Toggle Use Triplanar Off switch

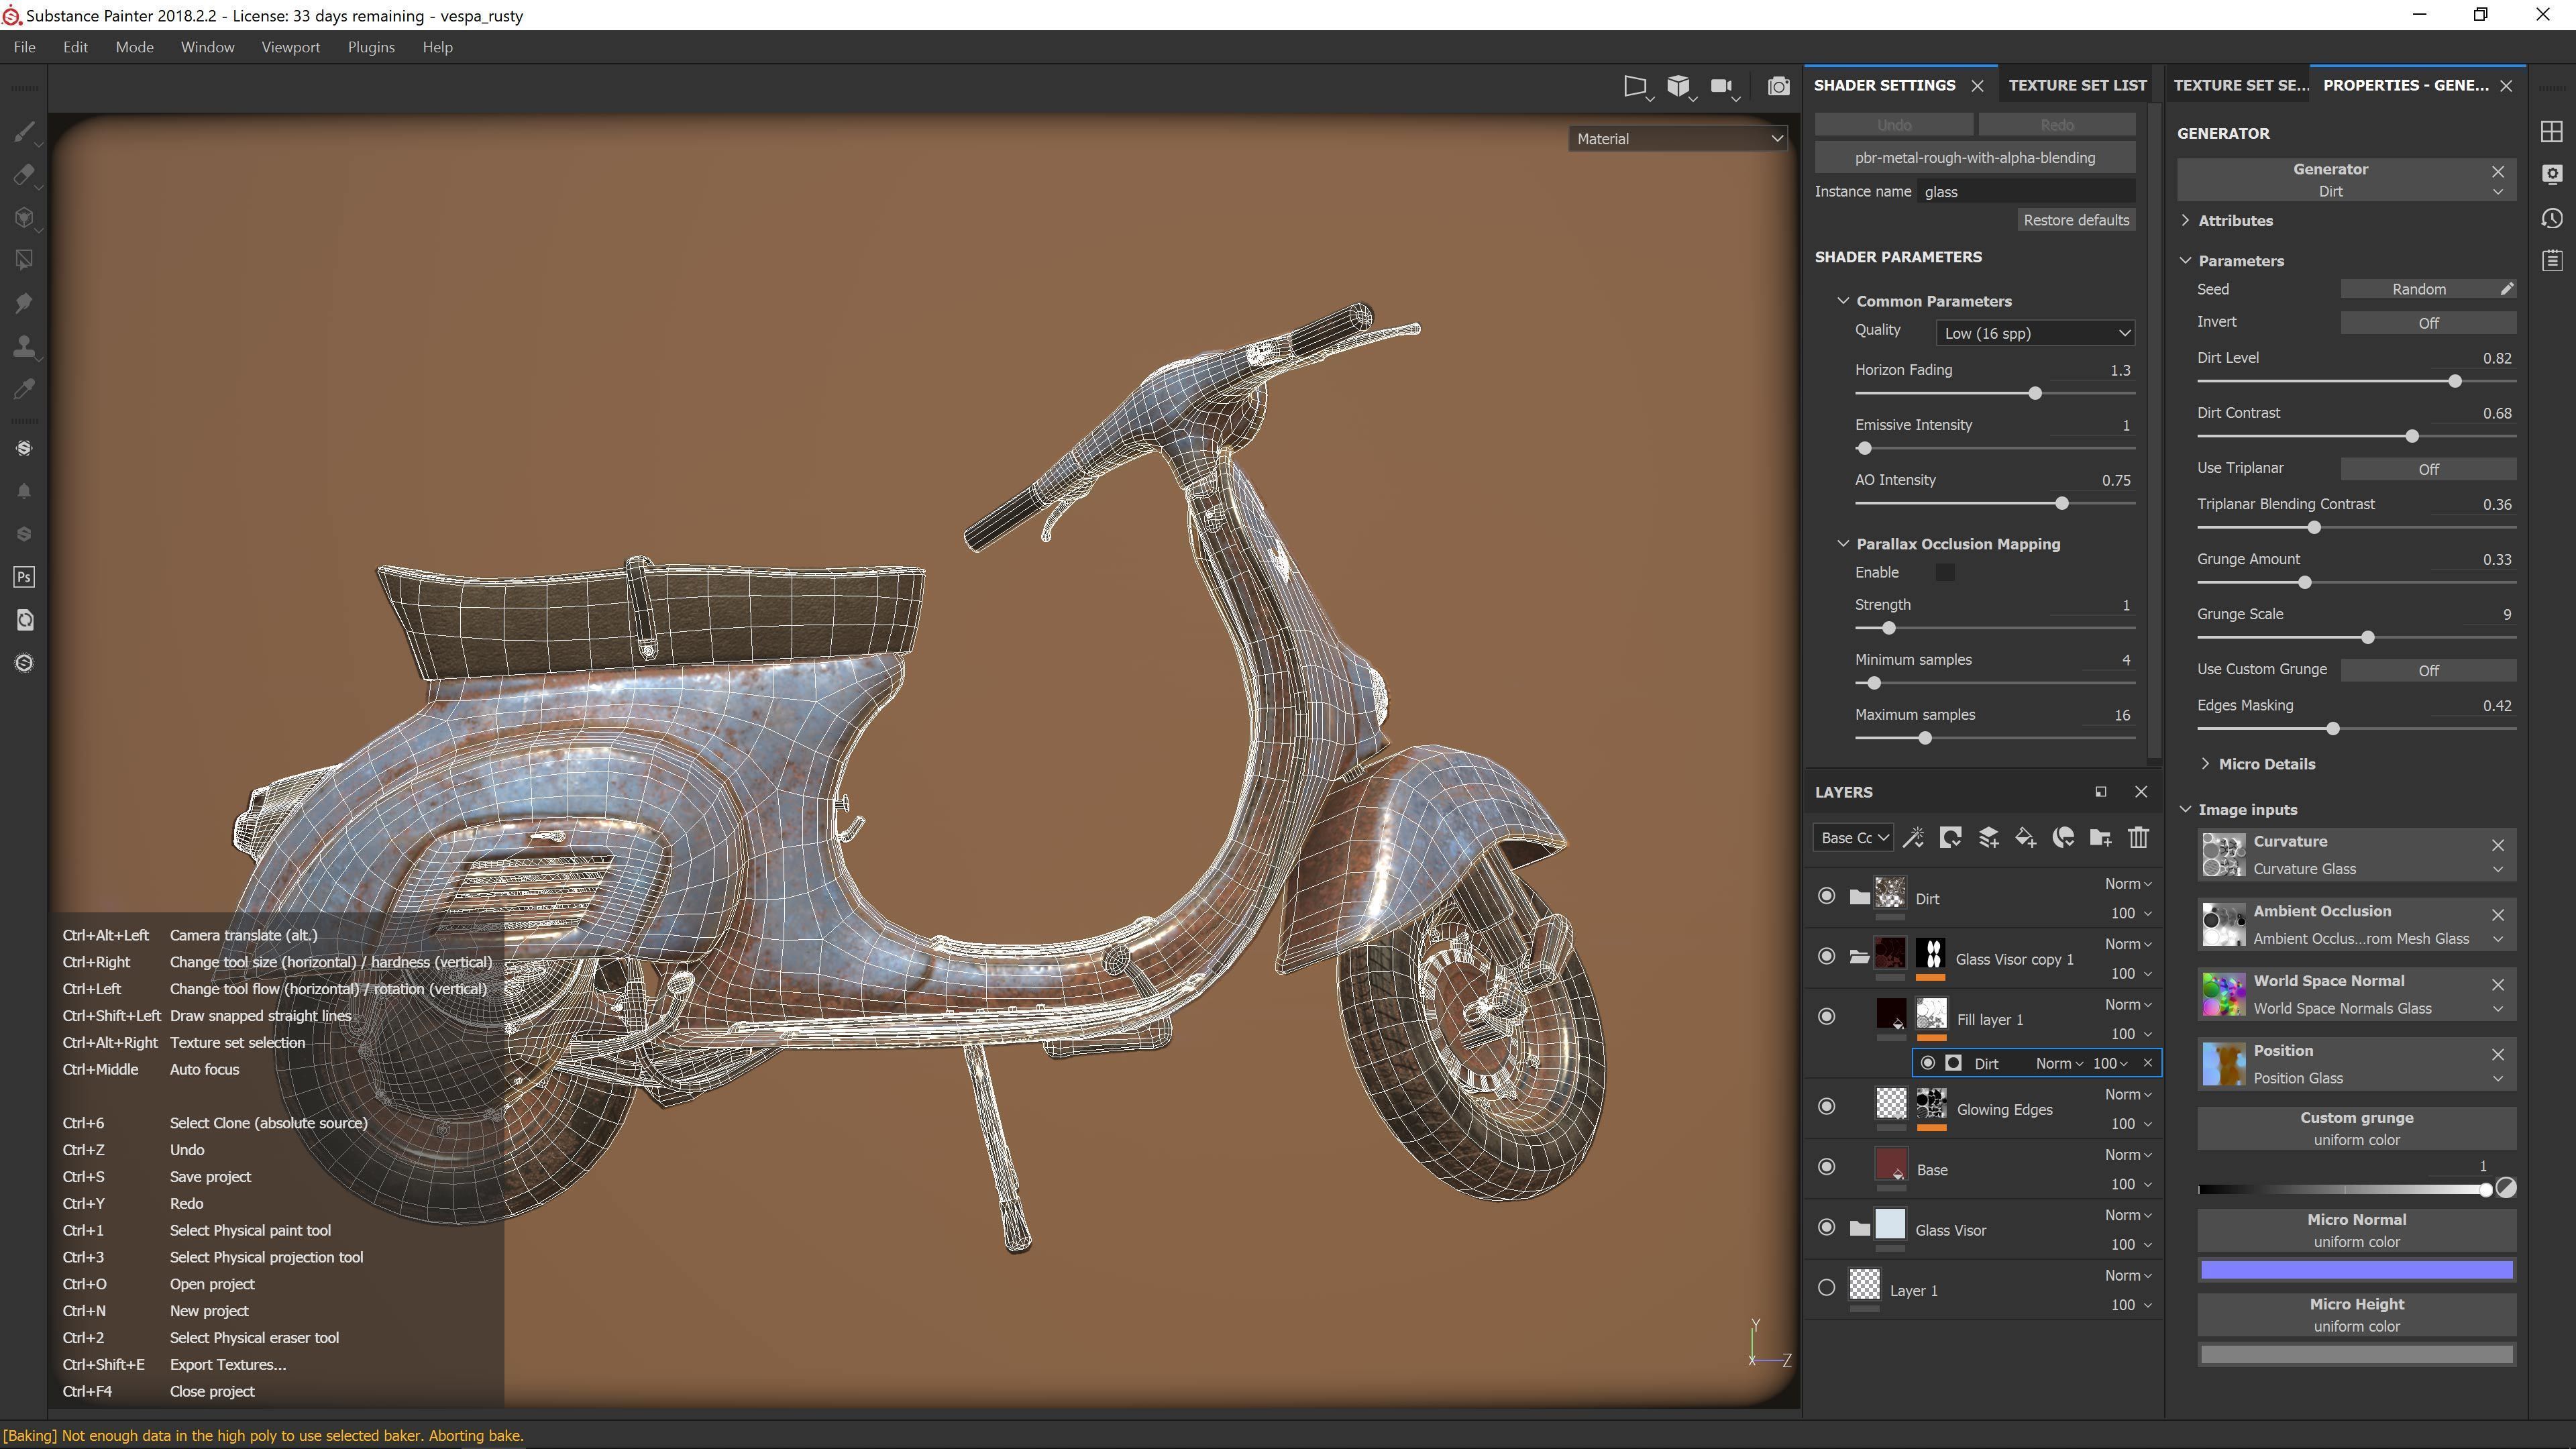[x=2428, y=469]
